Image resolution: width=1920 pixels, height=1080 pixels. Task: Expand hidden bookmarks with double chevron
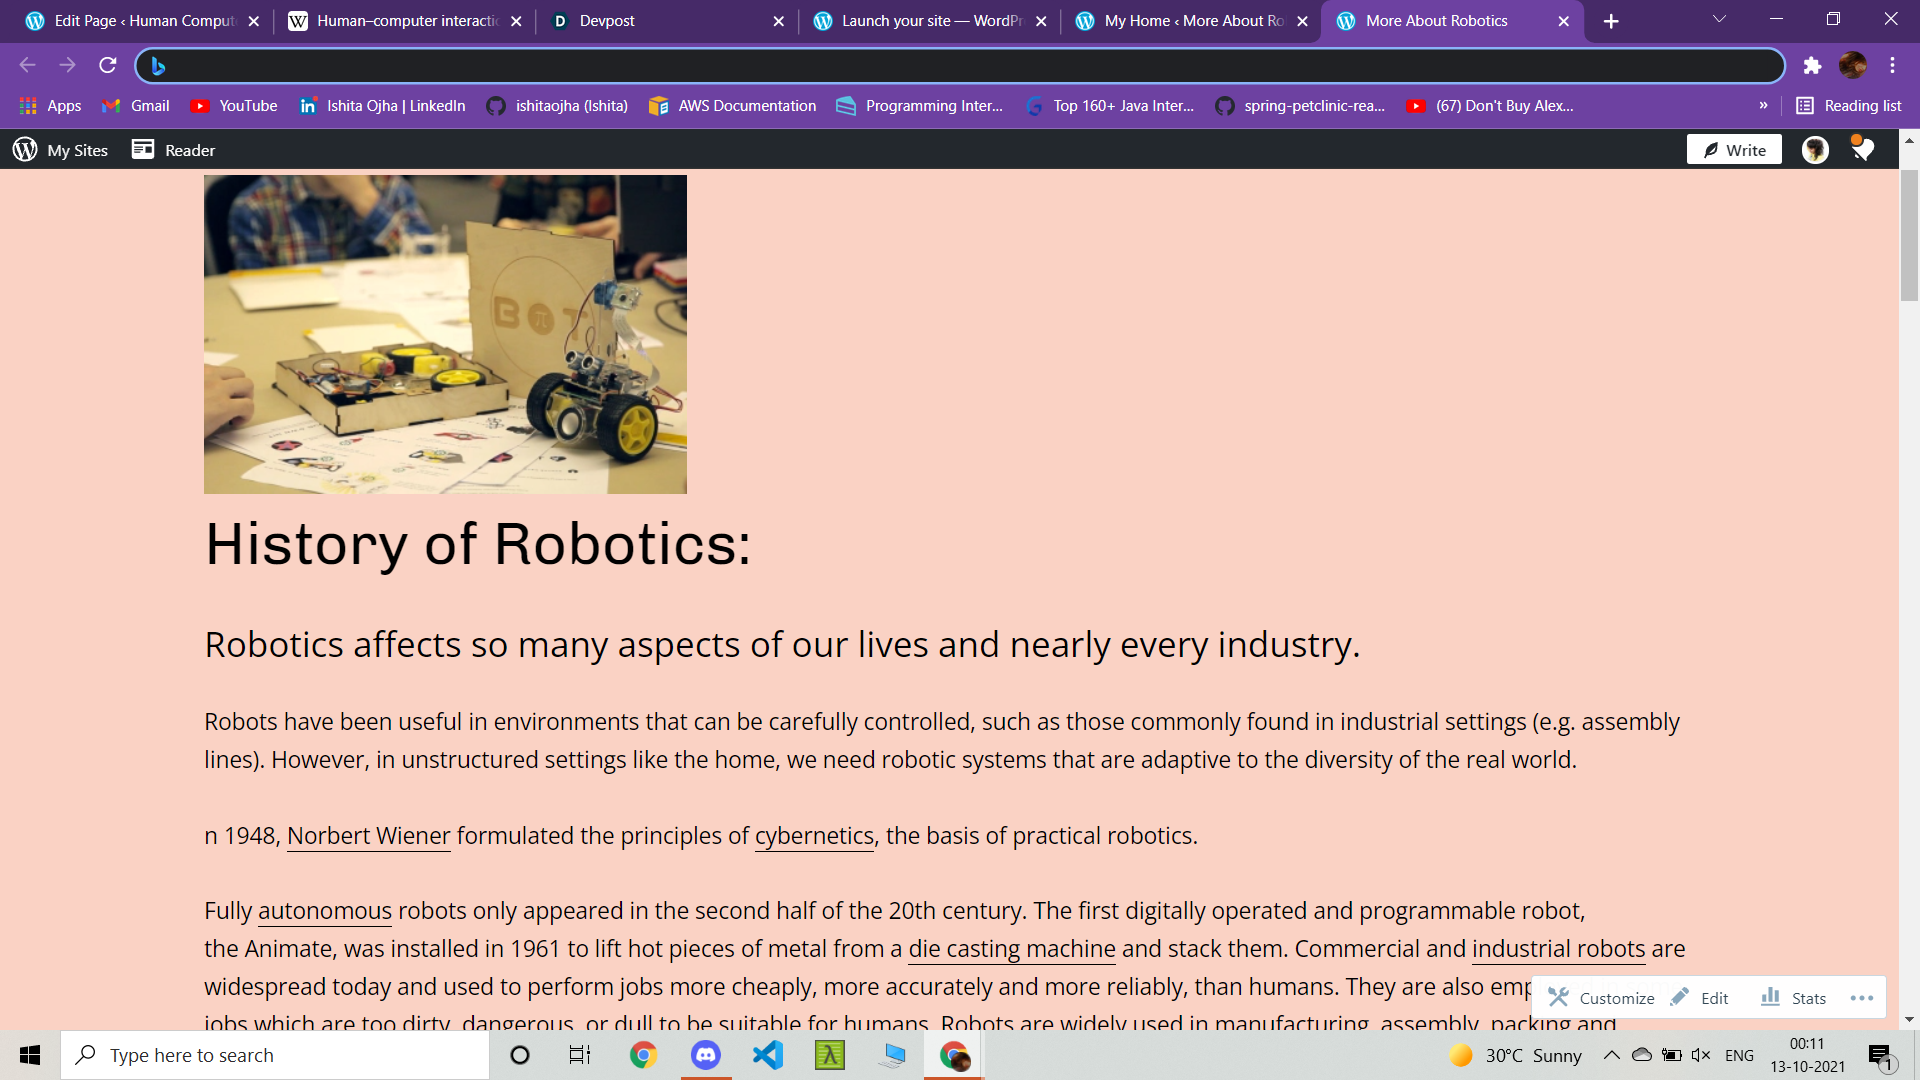[x=1763, y=105]
